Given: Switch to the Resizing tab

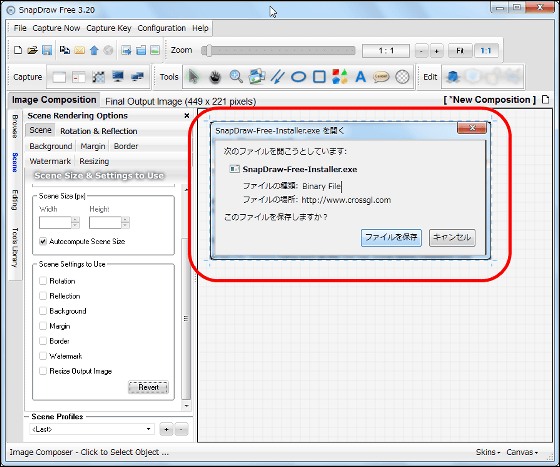Looking at the screenshot, I should point(94,161).
